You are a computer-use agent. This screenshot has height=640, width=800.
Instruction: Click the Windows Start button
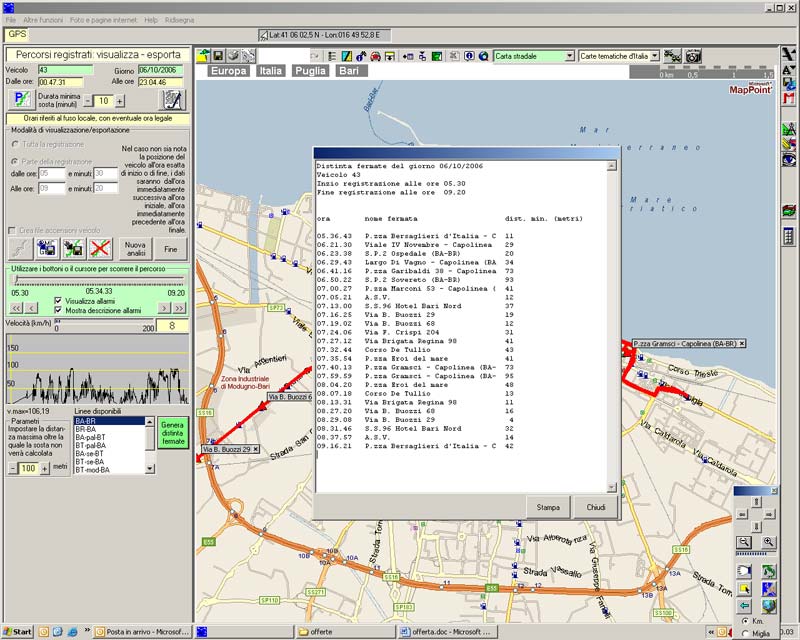pyautogui.click(x=17, y=632)
